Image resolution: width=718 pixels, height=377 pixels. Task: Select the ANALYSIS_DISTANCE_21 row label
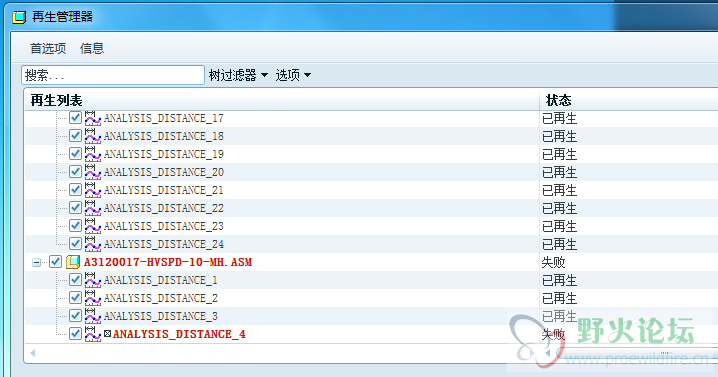coord(163,190)
